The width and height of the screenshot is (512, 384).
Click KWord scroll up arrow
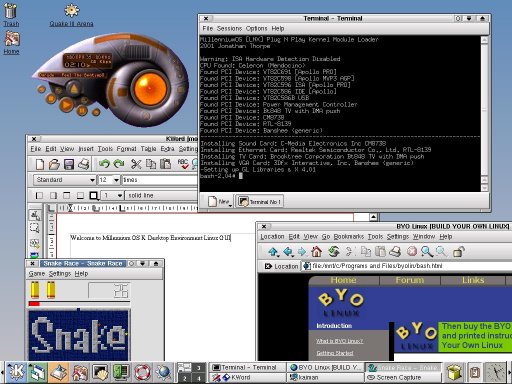[373, 217]
